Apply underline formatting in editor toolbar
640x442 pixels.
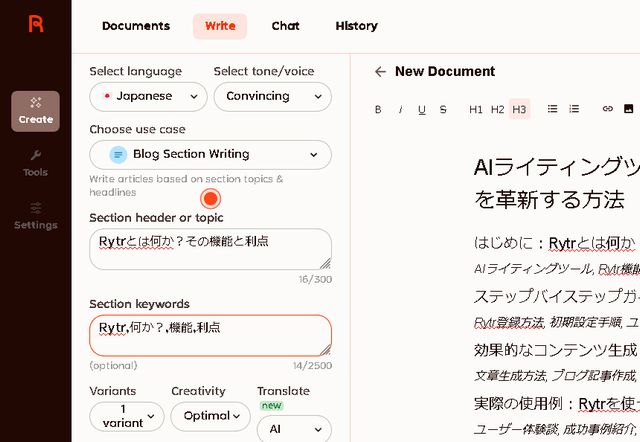pyautogui.click(x=421, y=109)
